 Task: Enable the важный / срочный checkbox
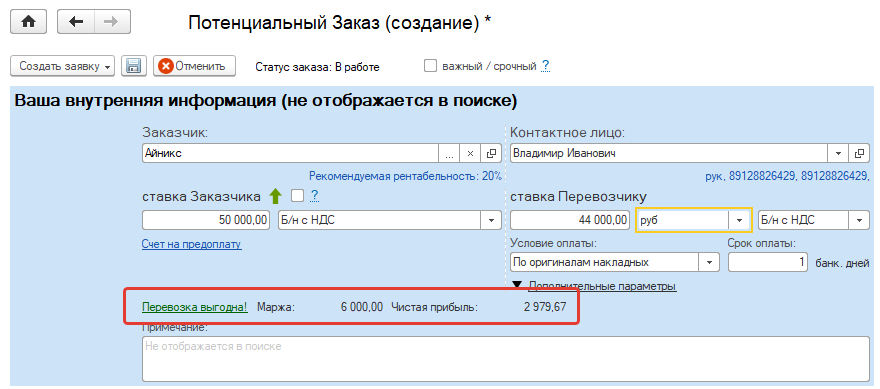(x=430, y=66)
